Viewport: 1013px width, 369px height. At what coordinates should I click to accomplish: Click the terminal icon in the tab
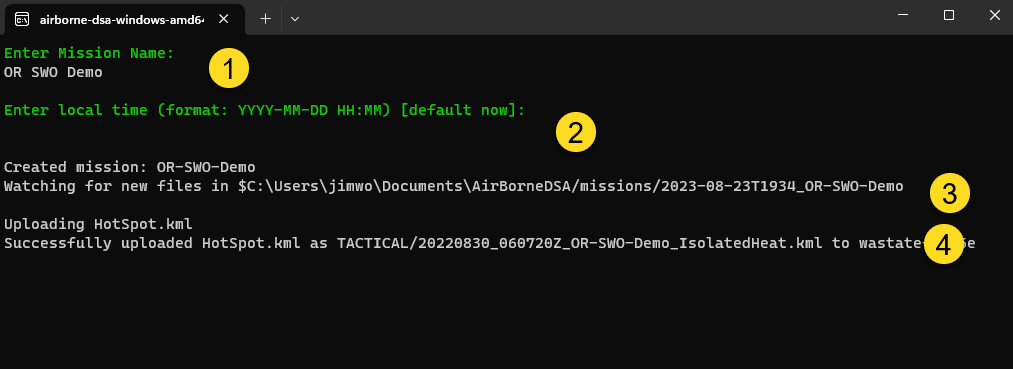21,19
